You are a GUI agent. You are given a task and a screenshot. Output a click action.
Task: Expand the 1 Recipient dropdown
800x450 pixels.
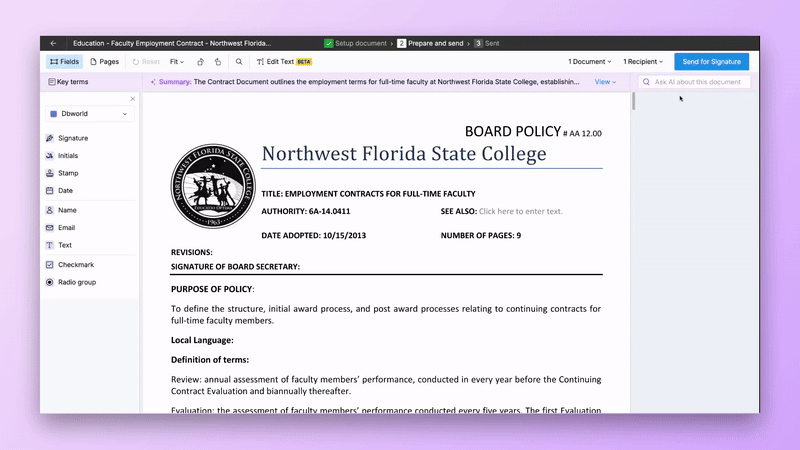click(643, 62)
